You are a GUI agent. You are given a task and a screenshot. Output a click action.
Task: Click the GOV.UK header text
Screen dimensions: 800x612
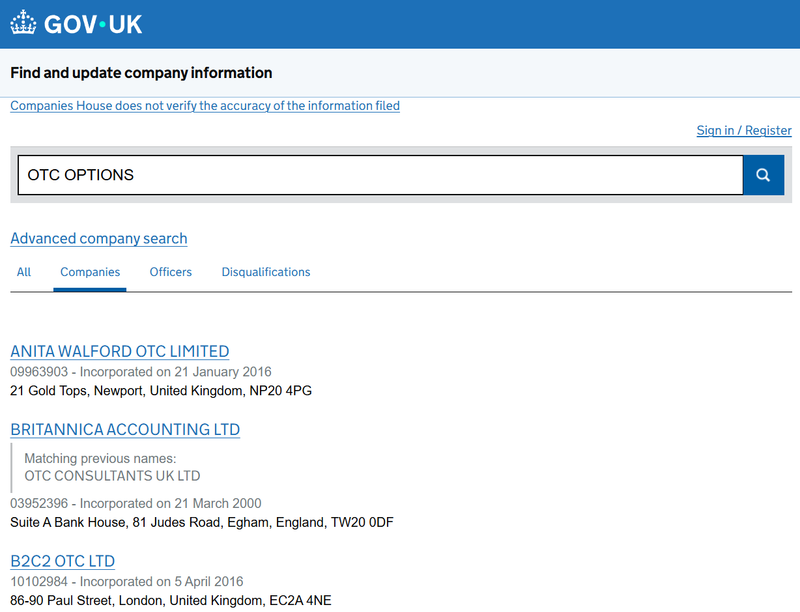[x=93, y=24]
